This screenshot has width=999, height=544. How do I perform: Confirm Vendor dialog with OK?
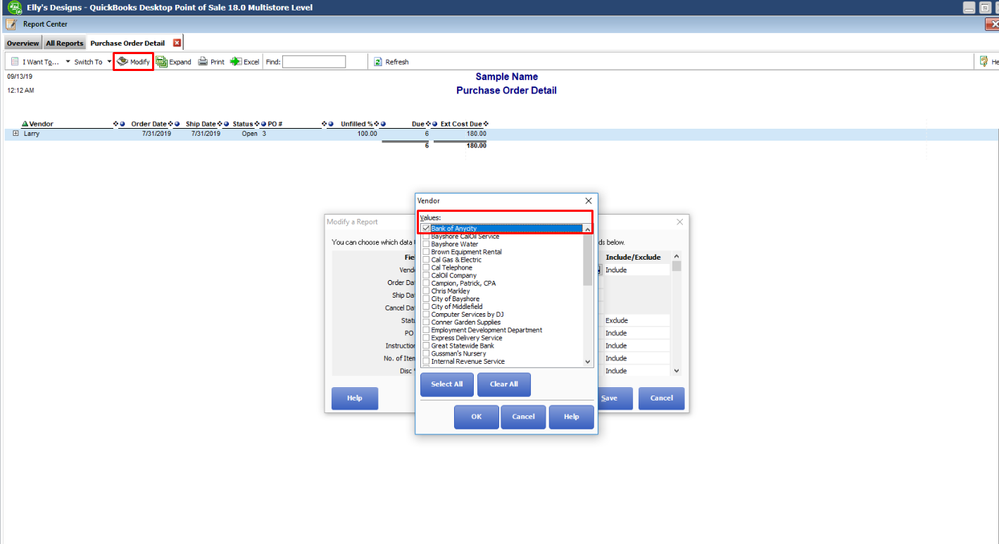tap(477, 417)
